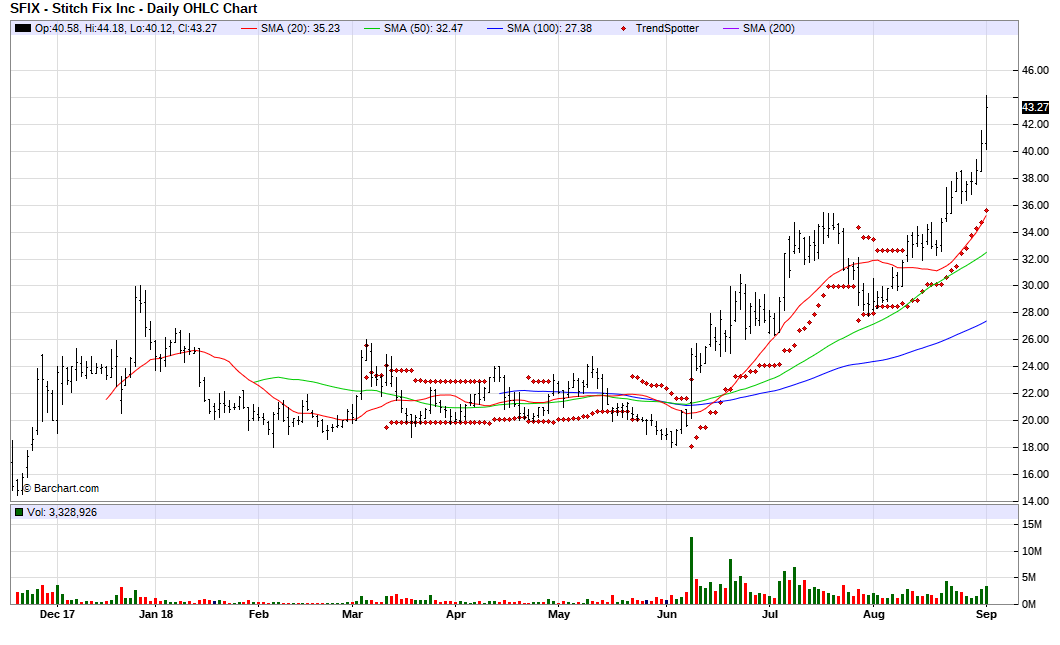Click the highlighted 43.27 current price tag
The image size is (1060, 645).
click(x=1035, y=108)
